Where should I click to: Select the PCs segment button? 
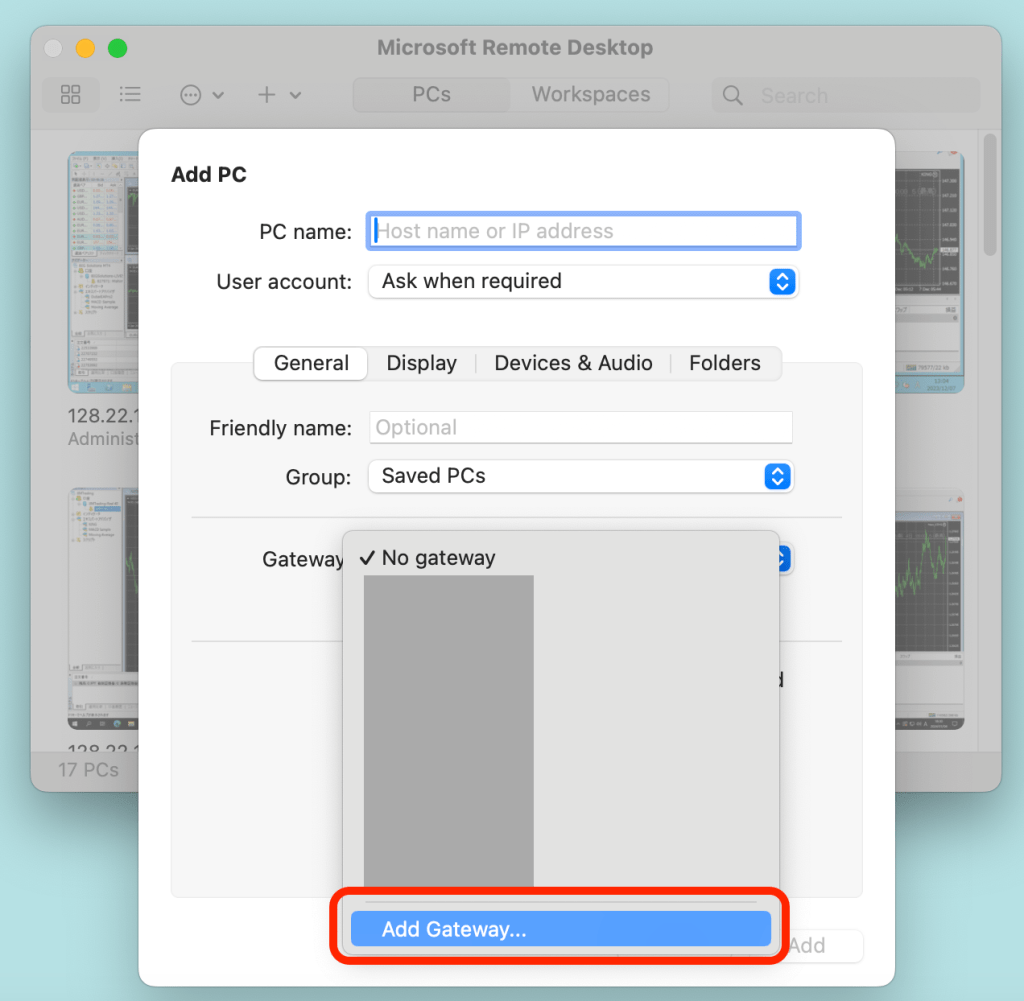click(431, 95)
